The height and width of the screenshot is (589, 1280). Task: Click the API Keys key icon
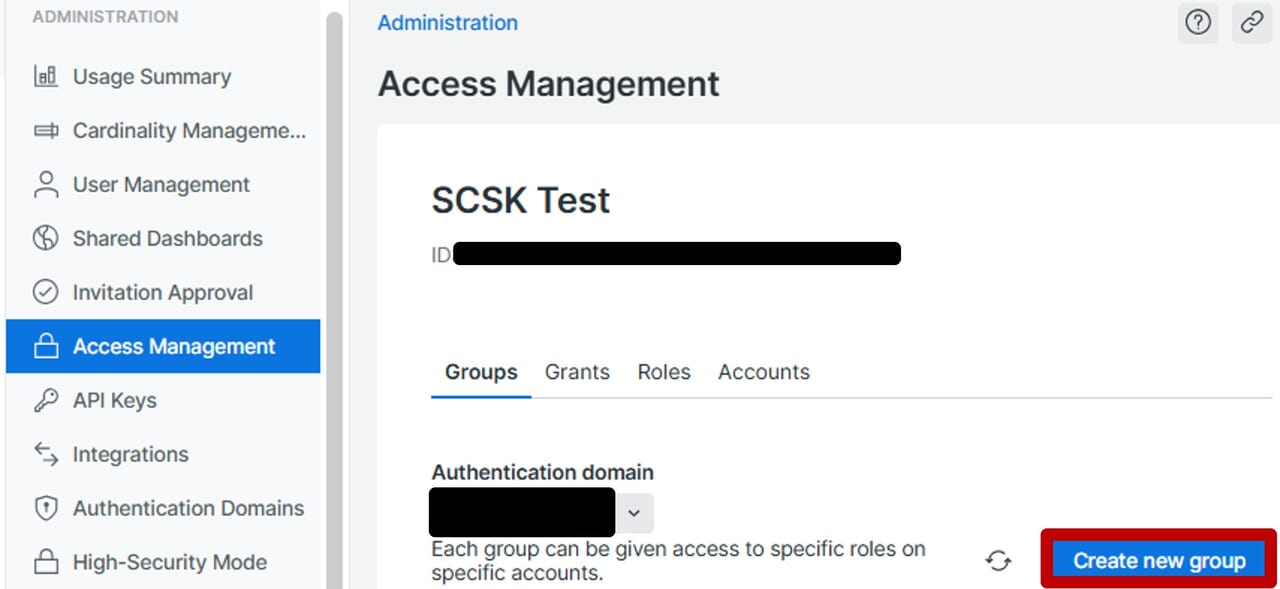(46, 401)
